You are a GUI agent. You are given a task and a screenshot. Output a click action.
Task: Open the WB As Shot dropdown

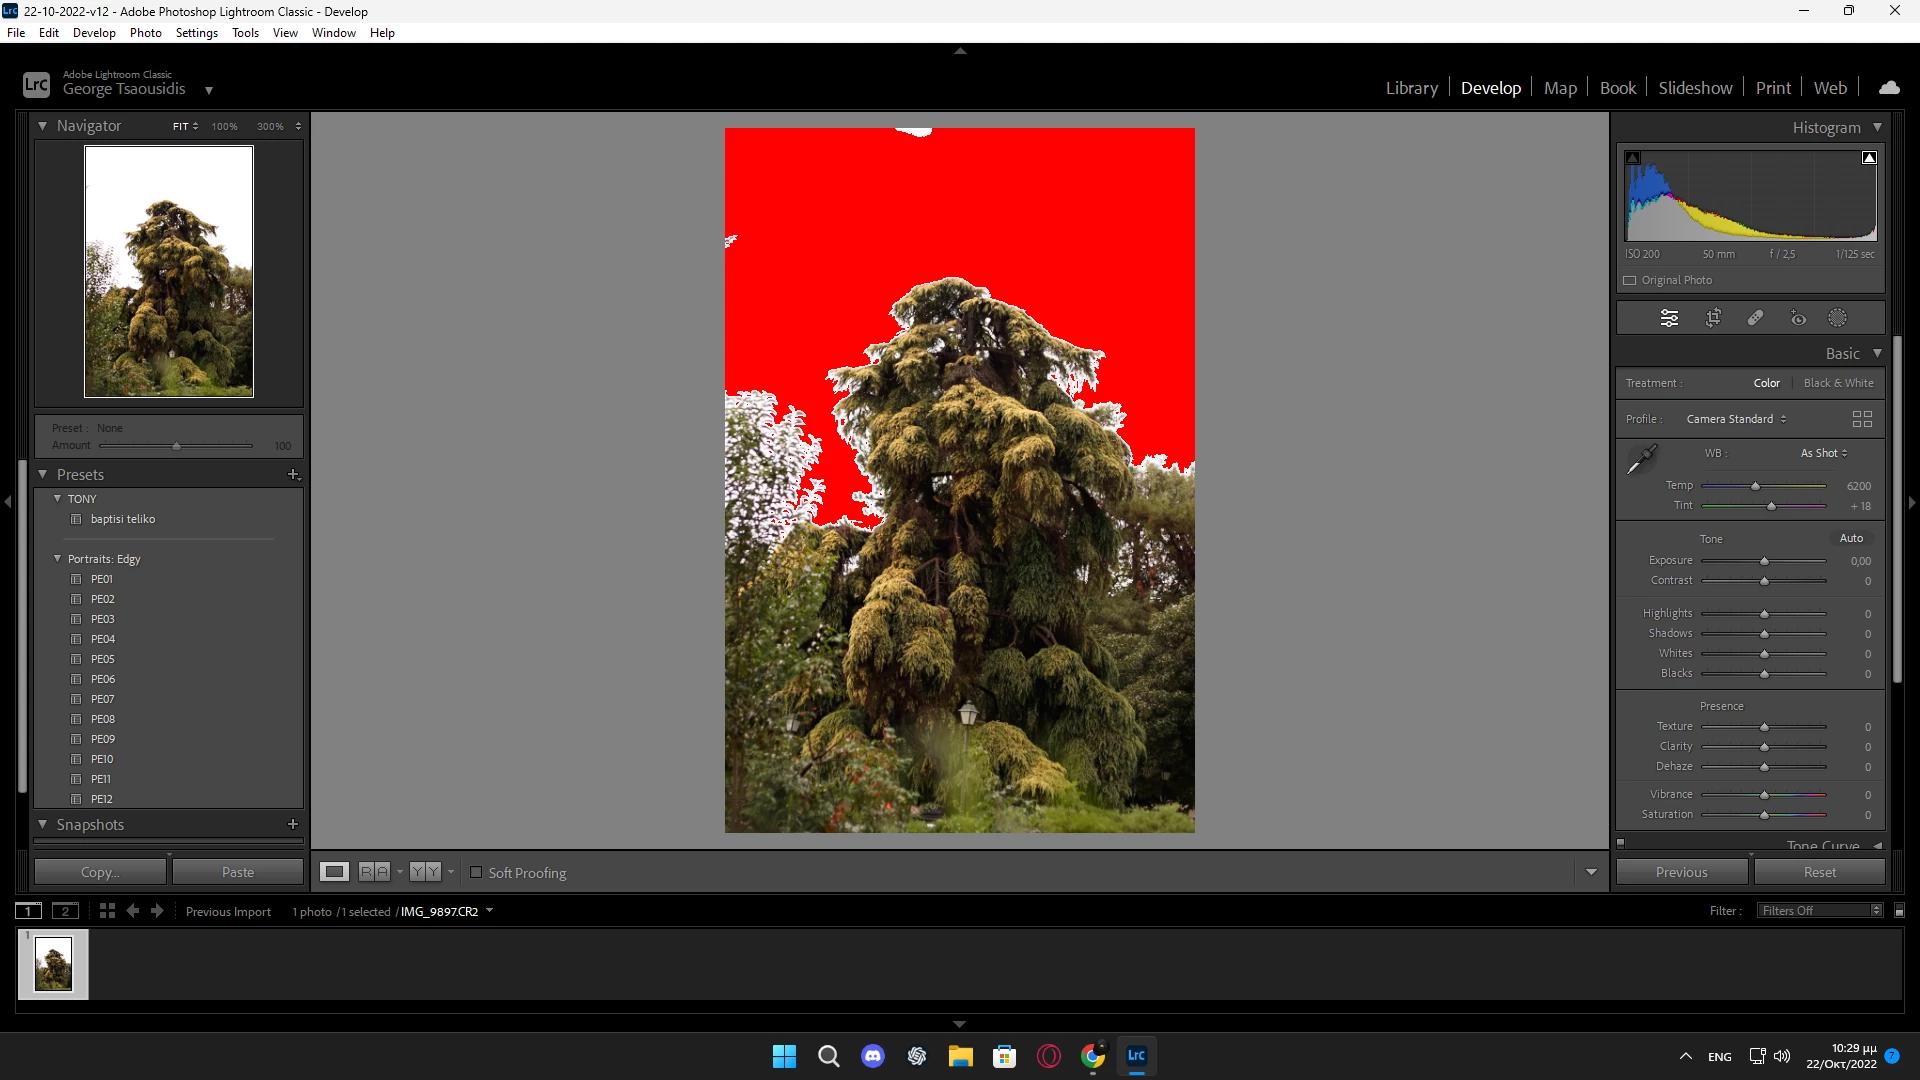click(1823, 453)
